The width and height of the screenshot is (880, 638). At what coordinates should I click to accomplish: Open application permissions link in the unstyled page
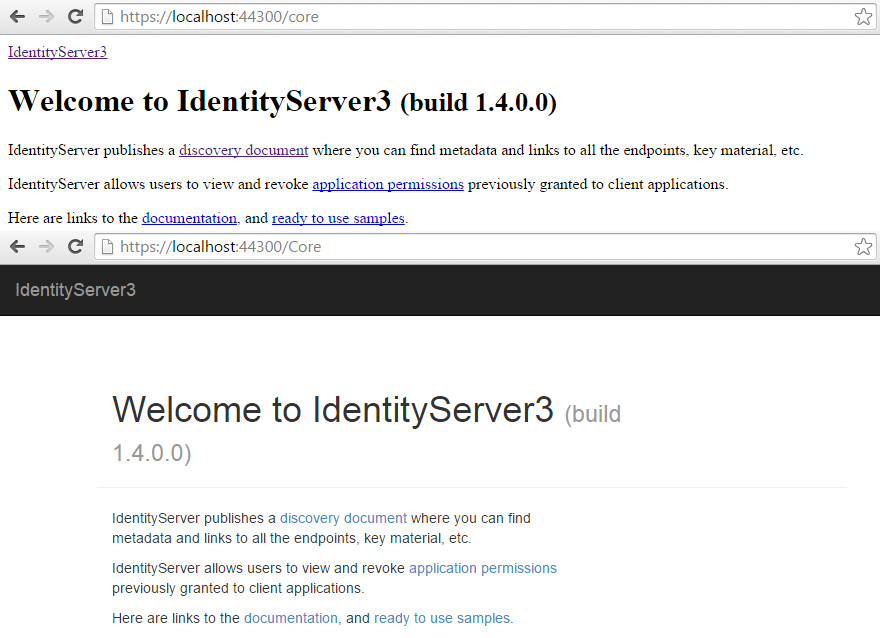coord(388,185)
